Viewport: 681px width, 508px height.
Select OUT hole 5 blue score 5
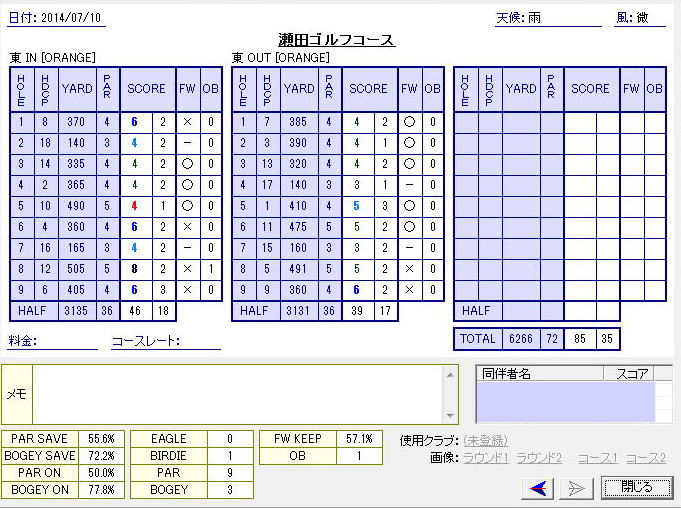point(358,206)
